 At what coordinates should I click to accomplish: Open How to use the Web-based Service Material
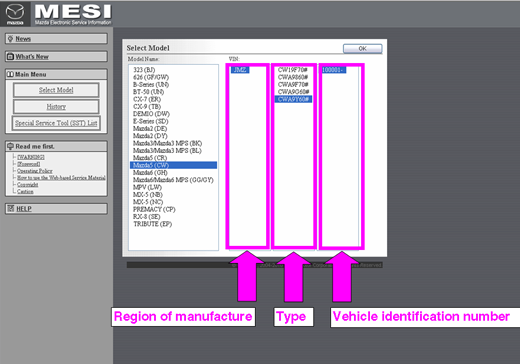click(61, 178)
